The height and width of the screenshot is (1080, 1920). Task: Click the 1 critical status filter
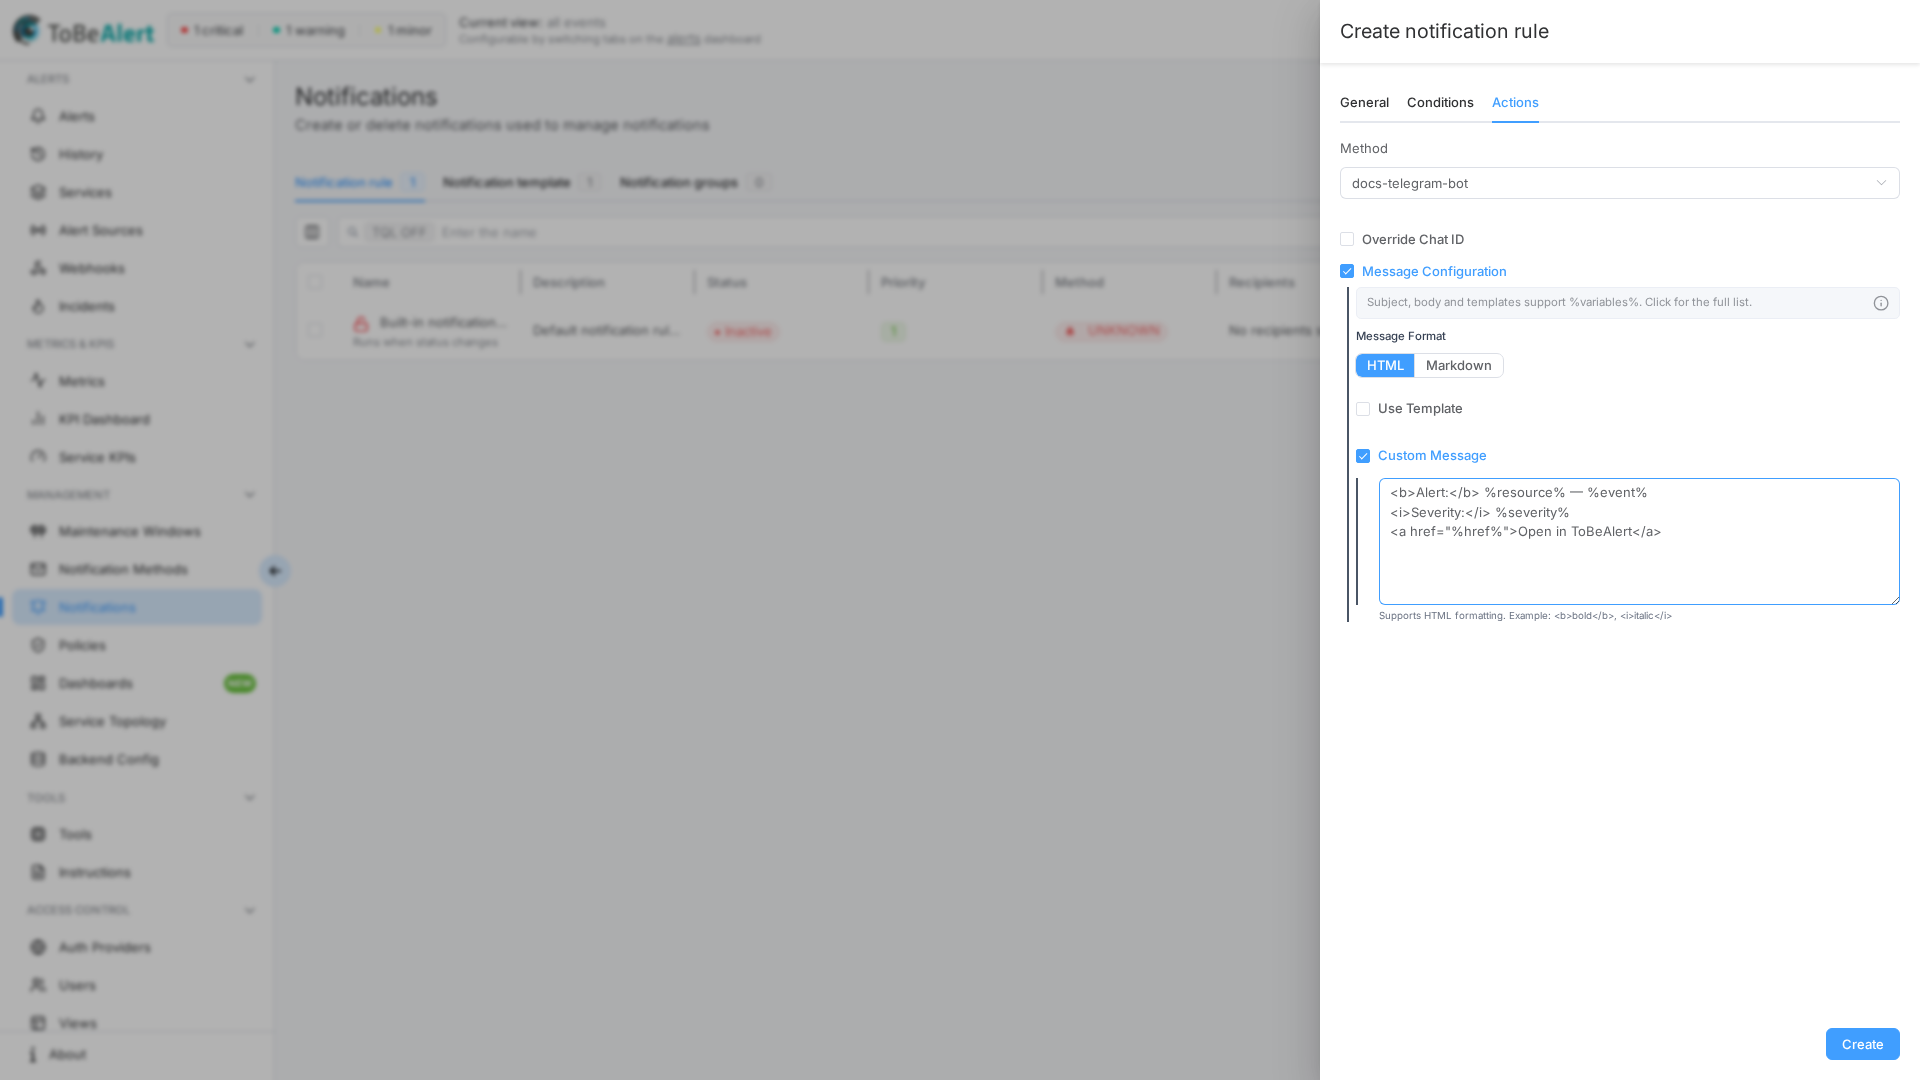[211, 30]
